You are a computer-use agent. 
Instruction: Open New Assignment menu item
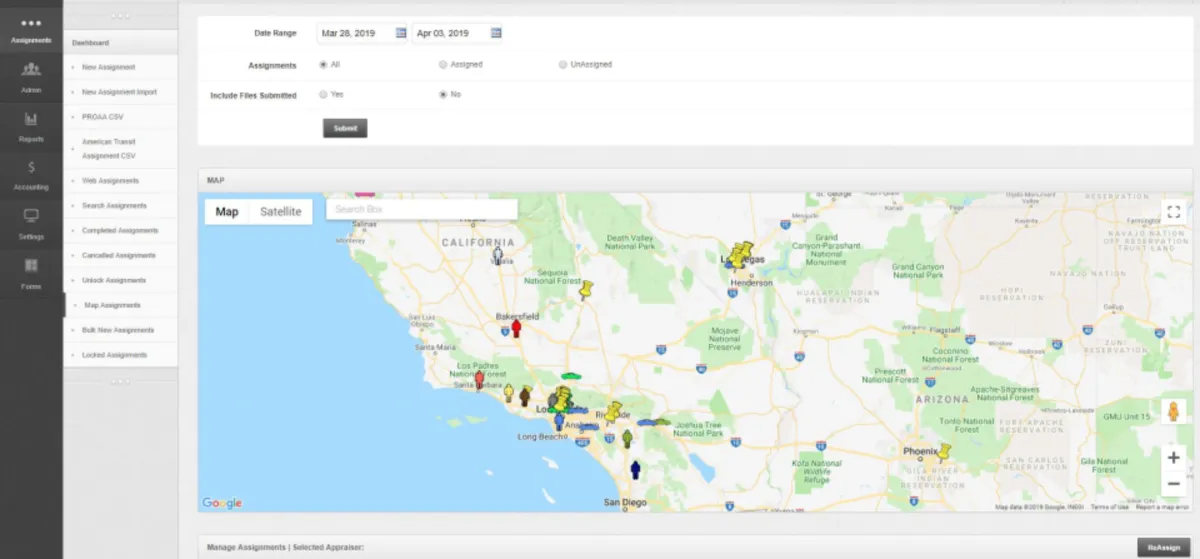point(121,67)
